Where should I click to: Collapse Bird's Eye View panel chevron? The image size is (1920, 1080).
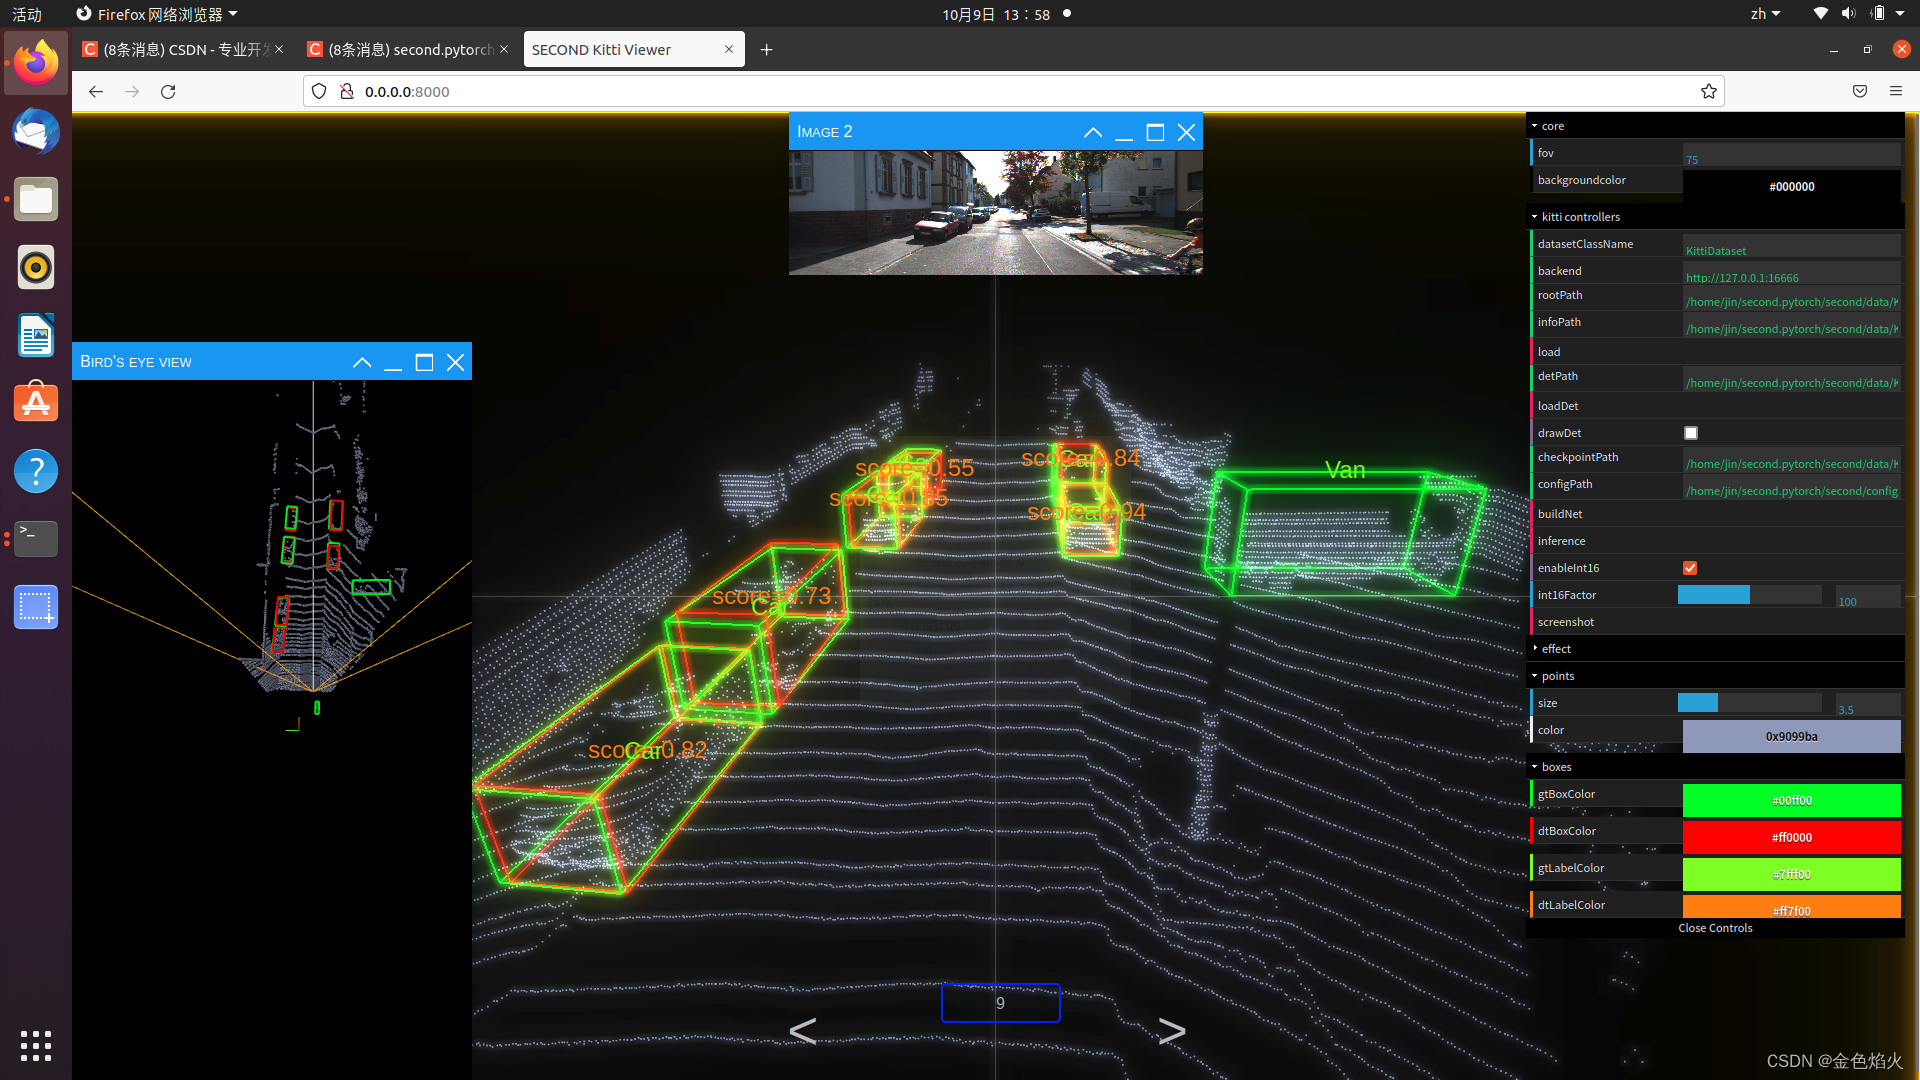click(362, 362)
